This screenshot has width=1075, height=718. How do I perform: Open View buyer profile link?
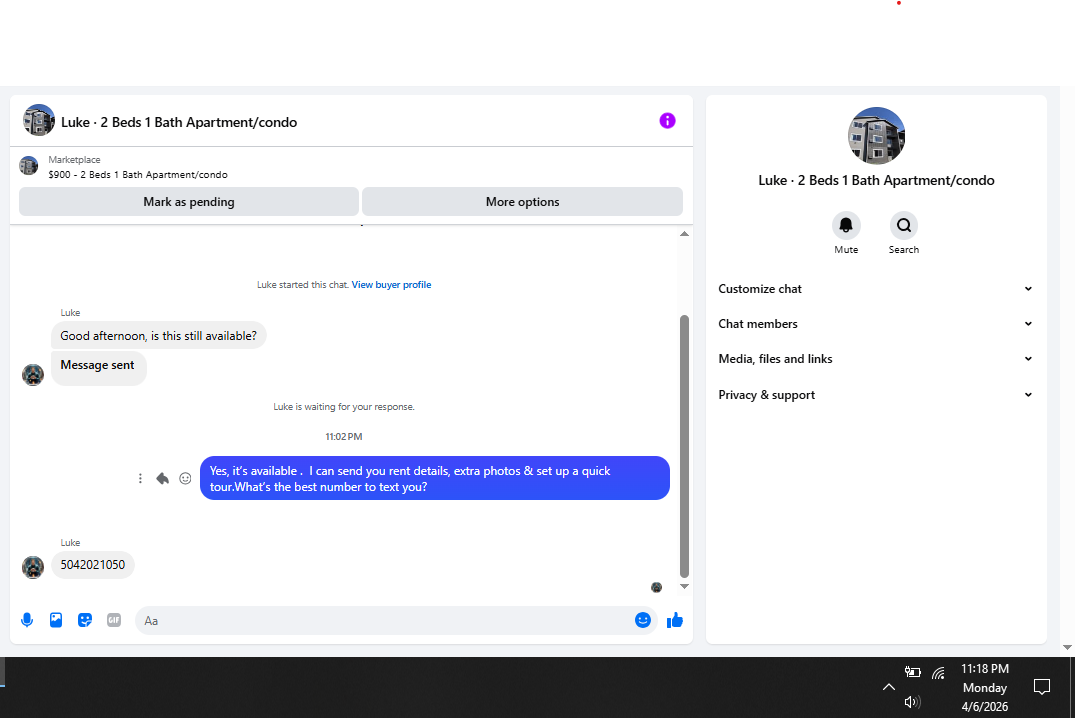[x=391, y=285]
